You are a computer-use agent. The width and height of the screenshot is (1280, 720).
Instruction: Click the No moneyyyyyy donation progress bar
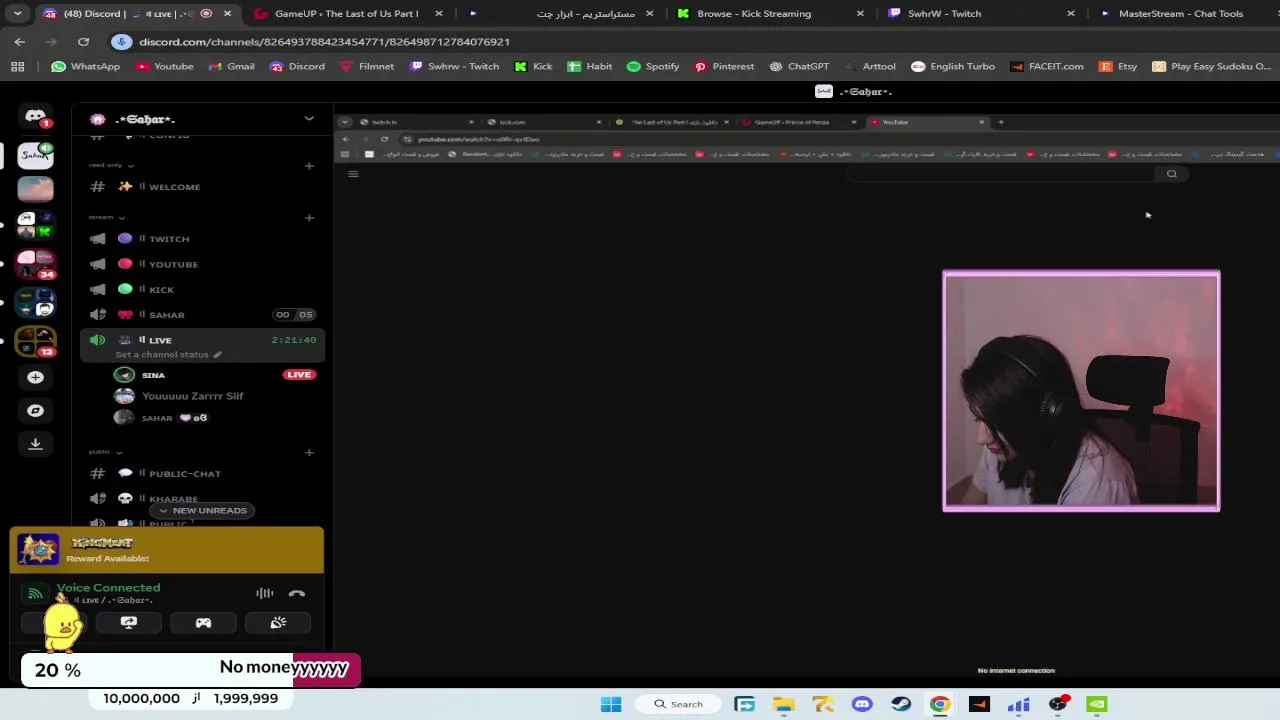[x=190, y=669]
